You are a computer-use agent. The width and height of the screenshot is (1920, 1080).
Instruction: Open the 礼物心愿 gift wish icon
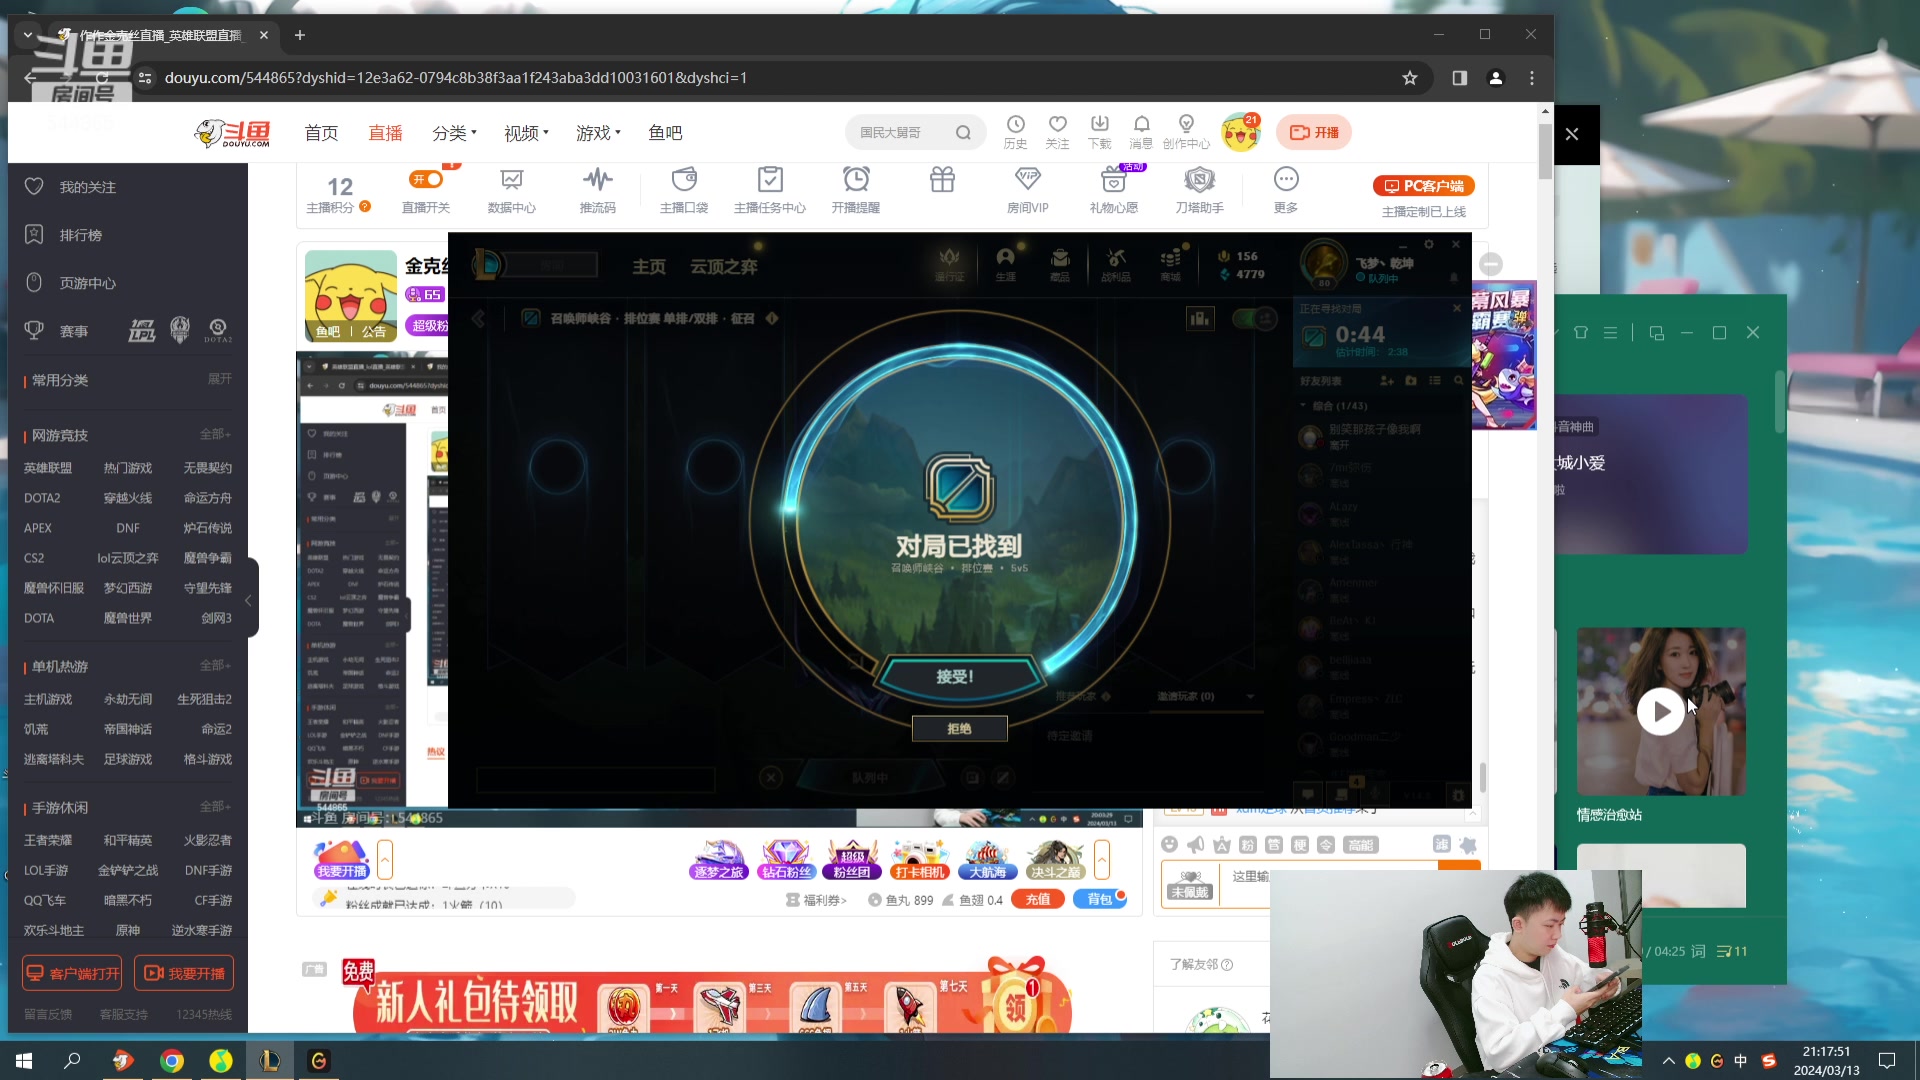[1113, 190]
